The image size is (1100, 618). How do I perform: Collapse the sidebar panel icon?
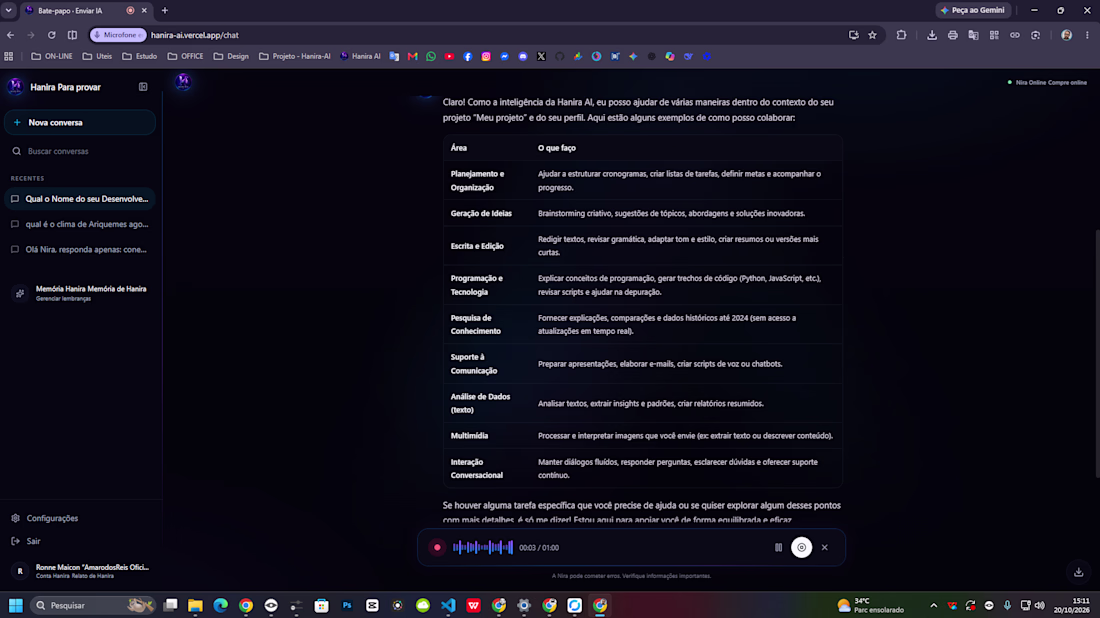143,87
